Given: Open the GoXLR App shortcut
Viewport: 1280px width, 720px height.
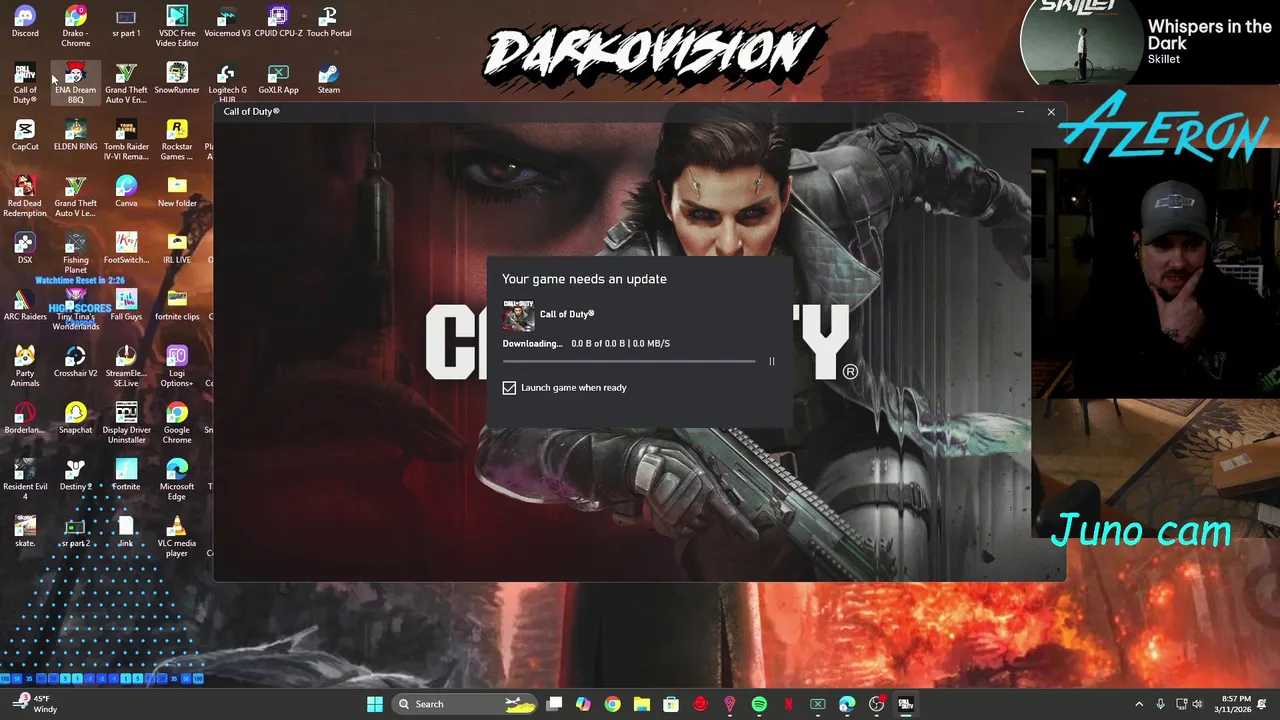Looking at the screenshot, I should coord(278,79).
